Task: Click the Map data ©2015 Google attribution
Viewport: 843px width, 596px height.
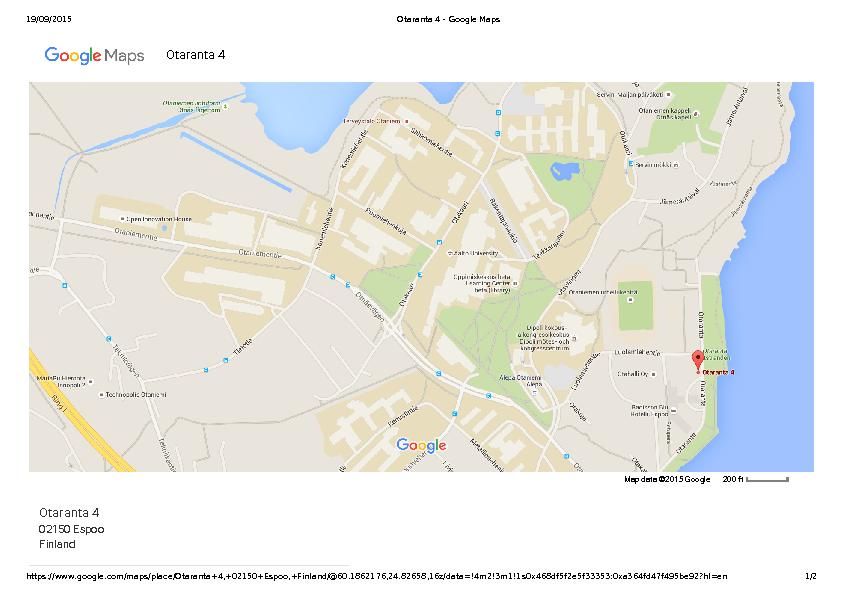Action: [667, 480]
